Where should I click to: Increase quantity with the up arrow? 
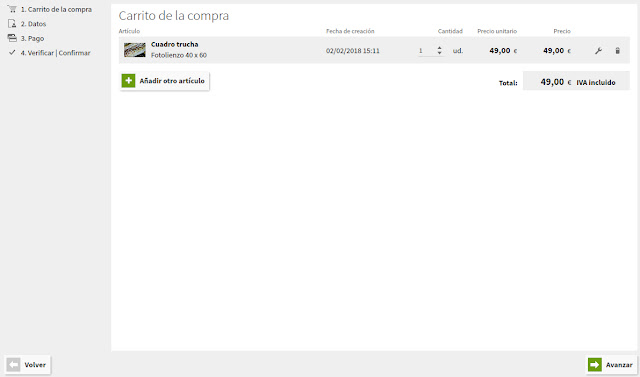pos(439,48)
